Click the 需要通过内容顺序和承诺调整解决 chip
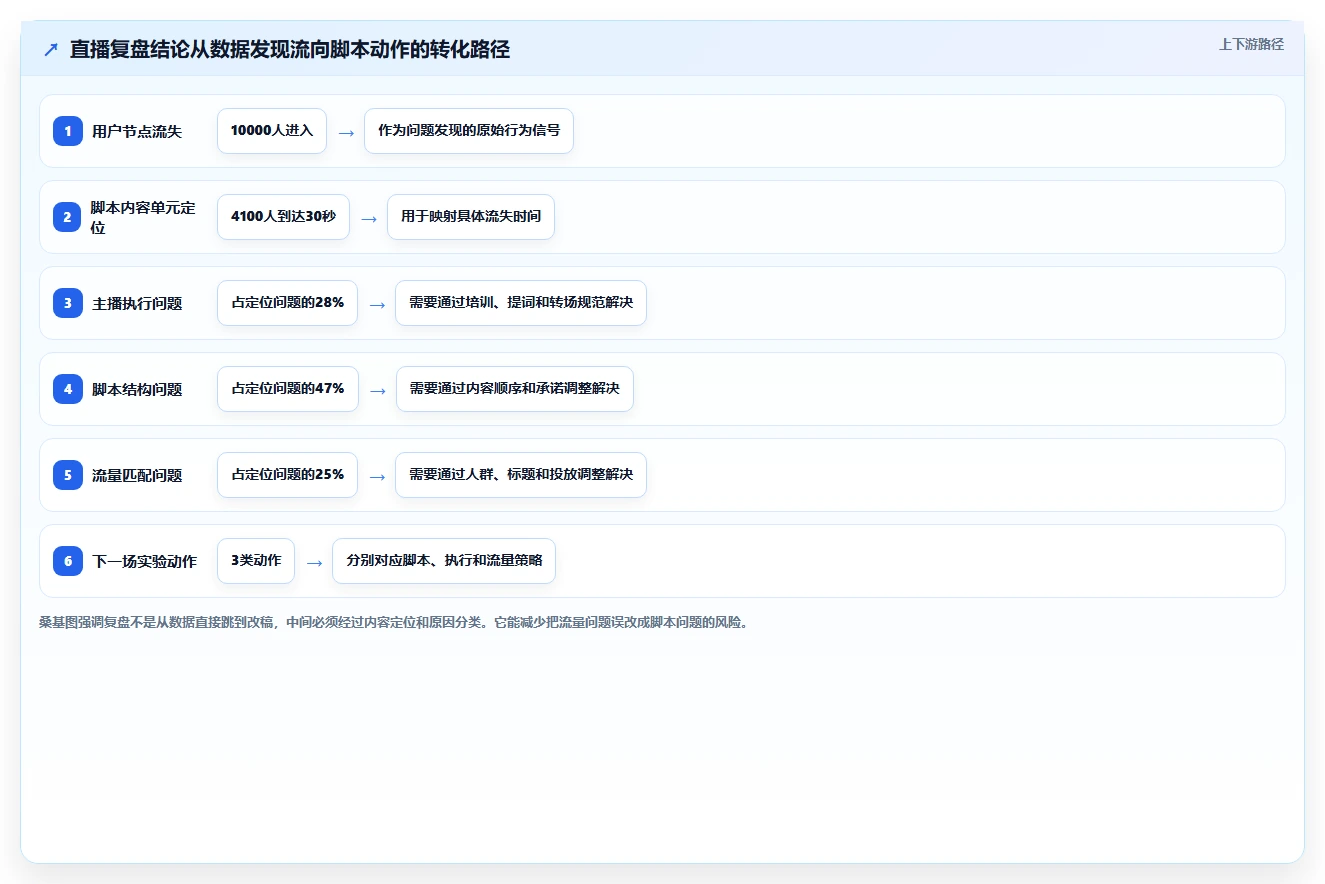The image size is (1325, 884). click(515, 389)
